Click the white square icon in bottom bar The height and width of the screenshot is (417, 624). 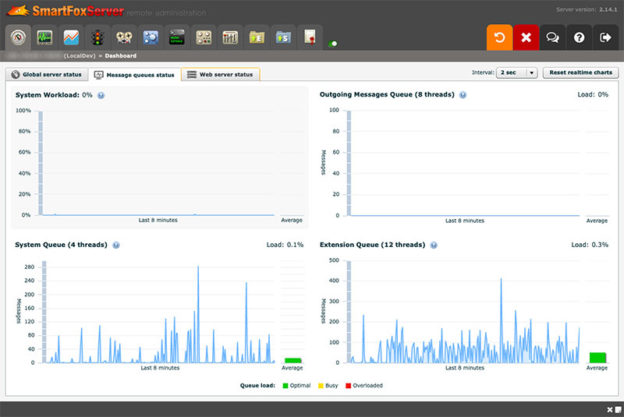click(618, 409)
